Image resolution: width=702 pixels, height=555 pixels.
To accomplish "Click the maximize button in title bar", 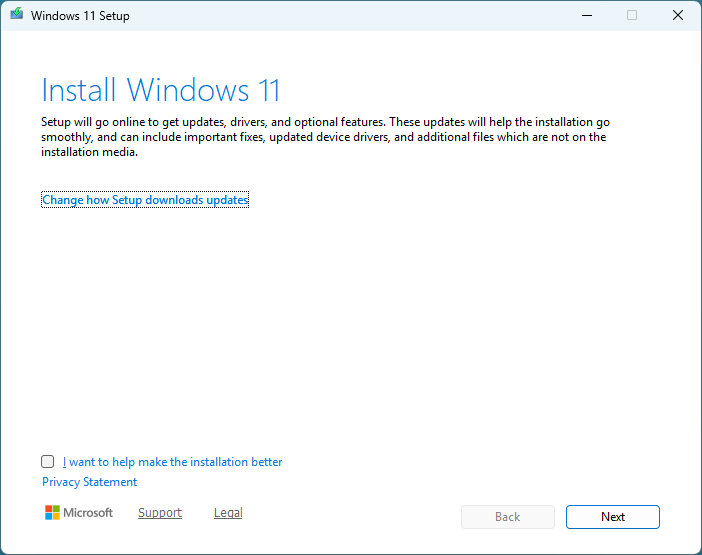I will (632, 15).
